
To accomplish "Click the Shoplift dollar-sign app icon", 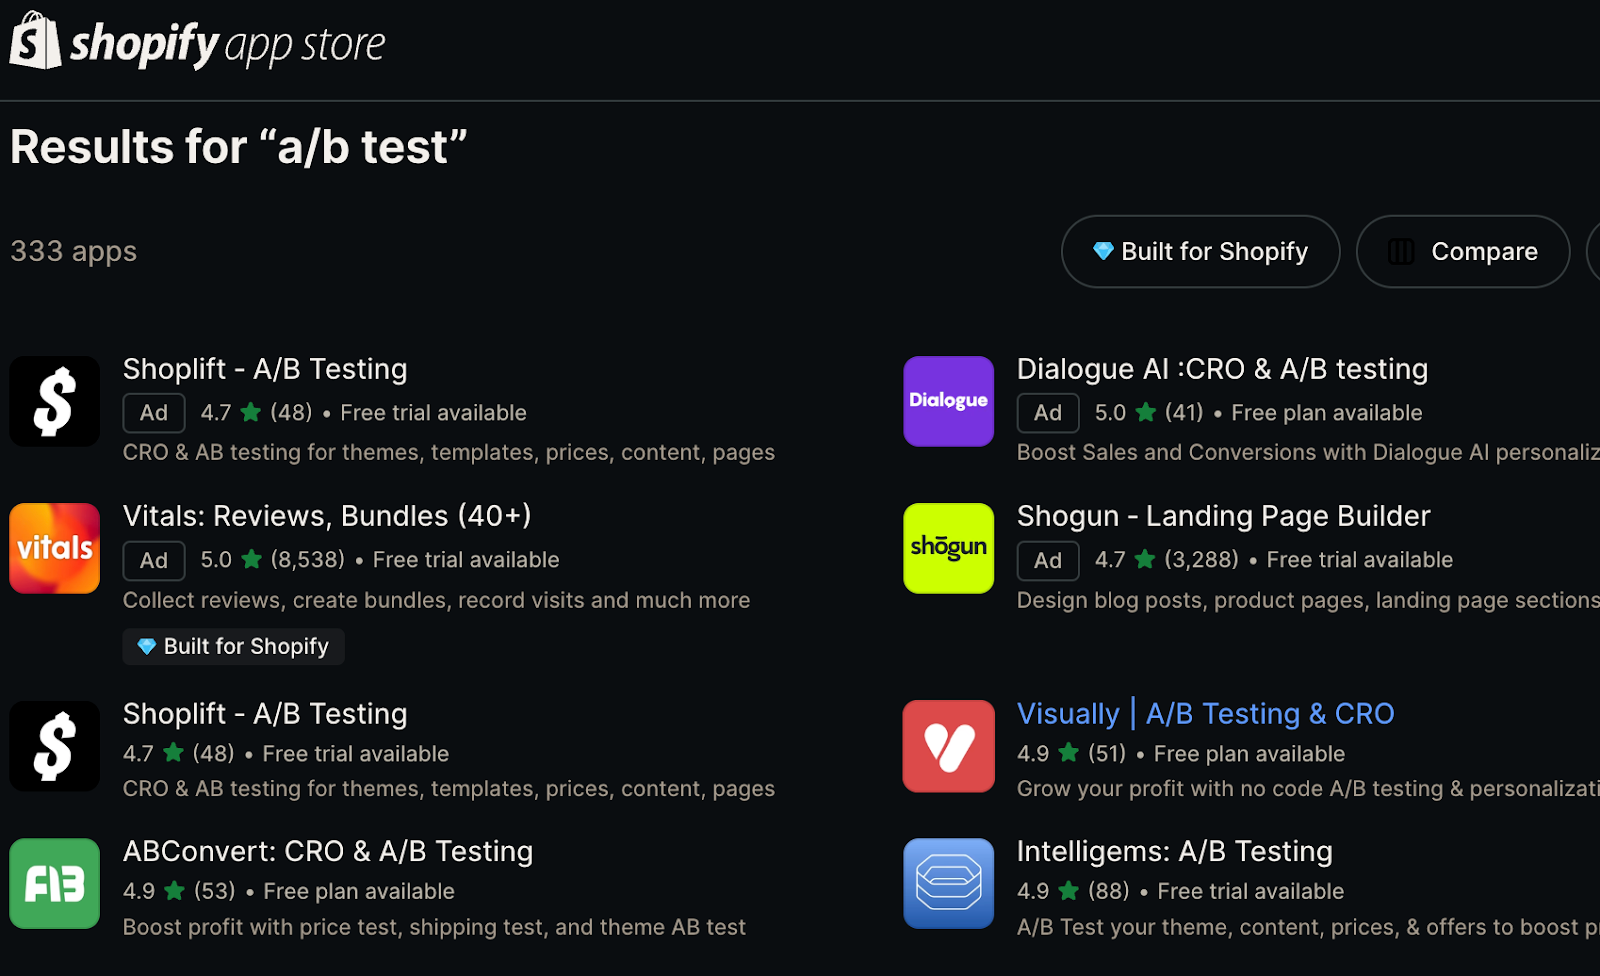I will click(54, 401).
